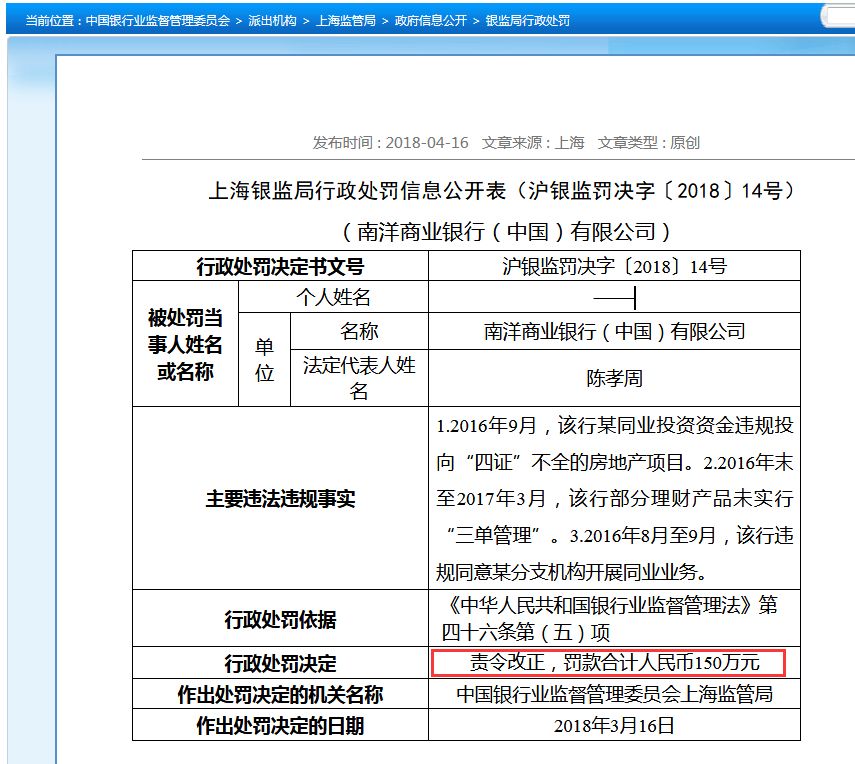Viewport: 855px width, 764px height.
Task: Click the search box at top right
Action: pos(838,17)
